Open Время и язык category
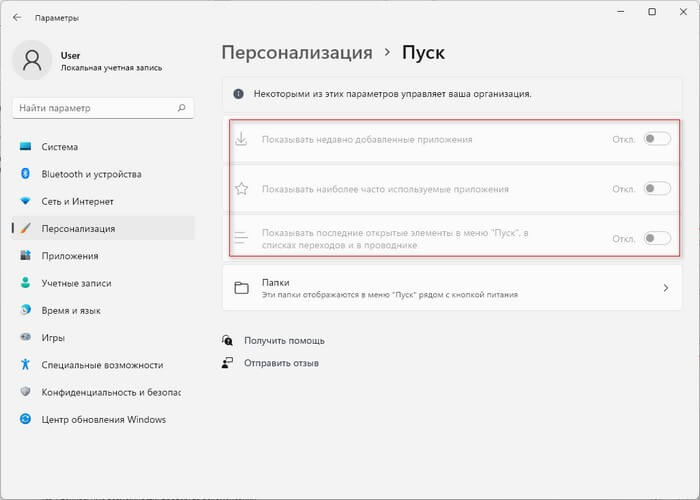This screenshot has width=700, height=500. click(x=103, y=310)
